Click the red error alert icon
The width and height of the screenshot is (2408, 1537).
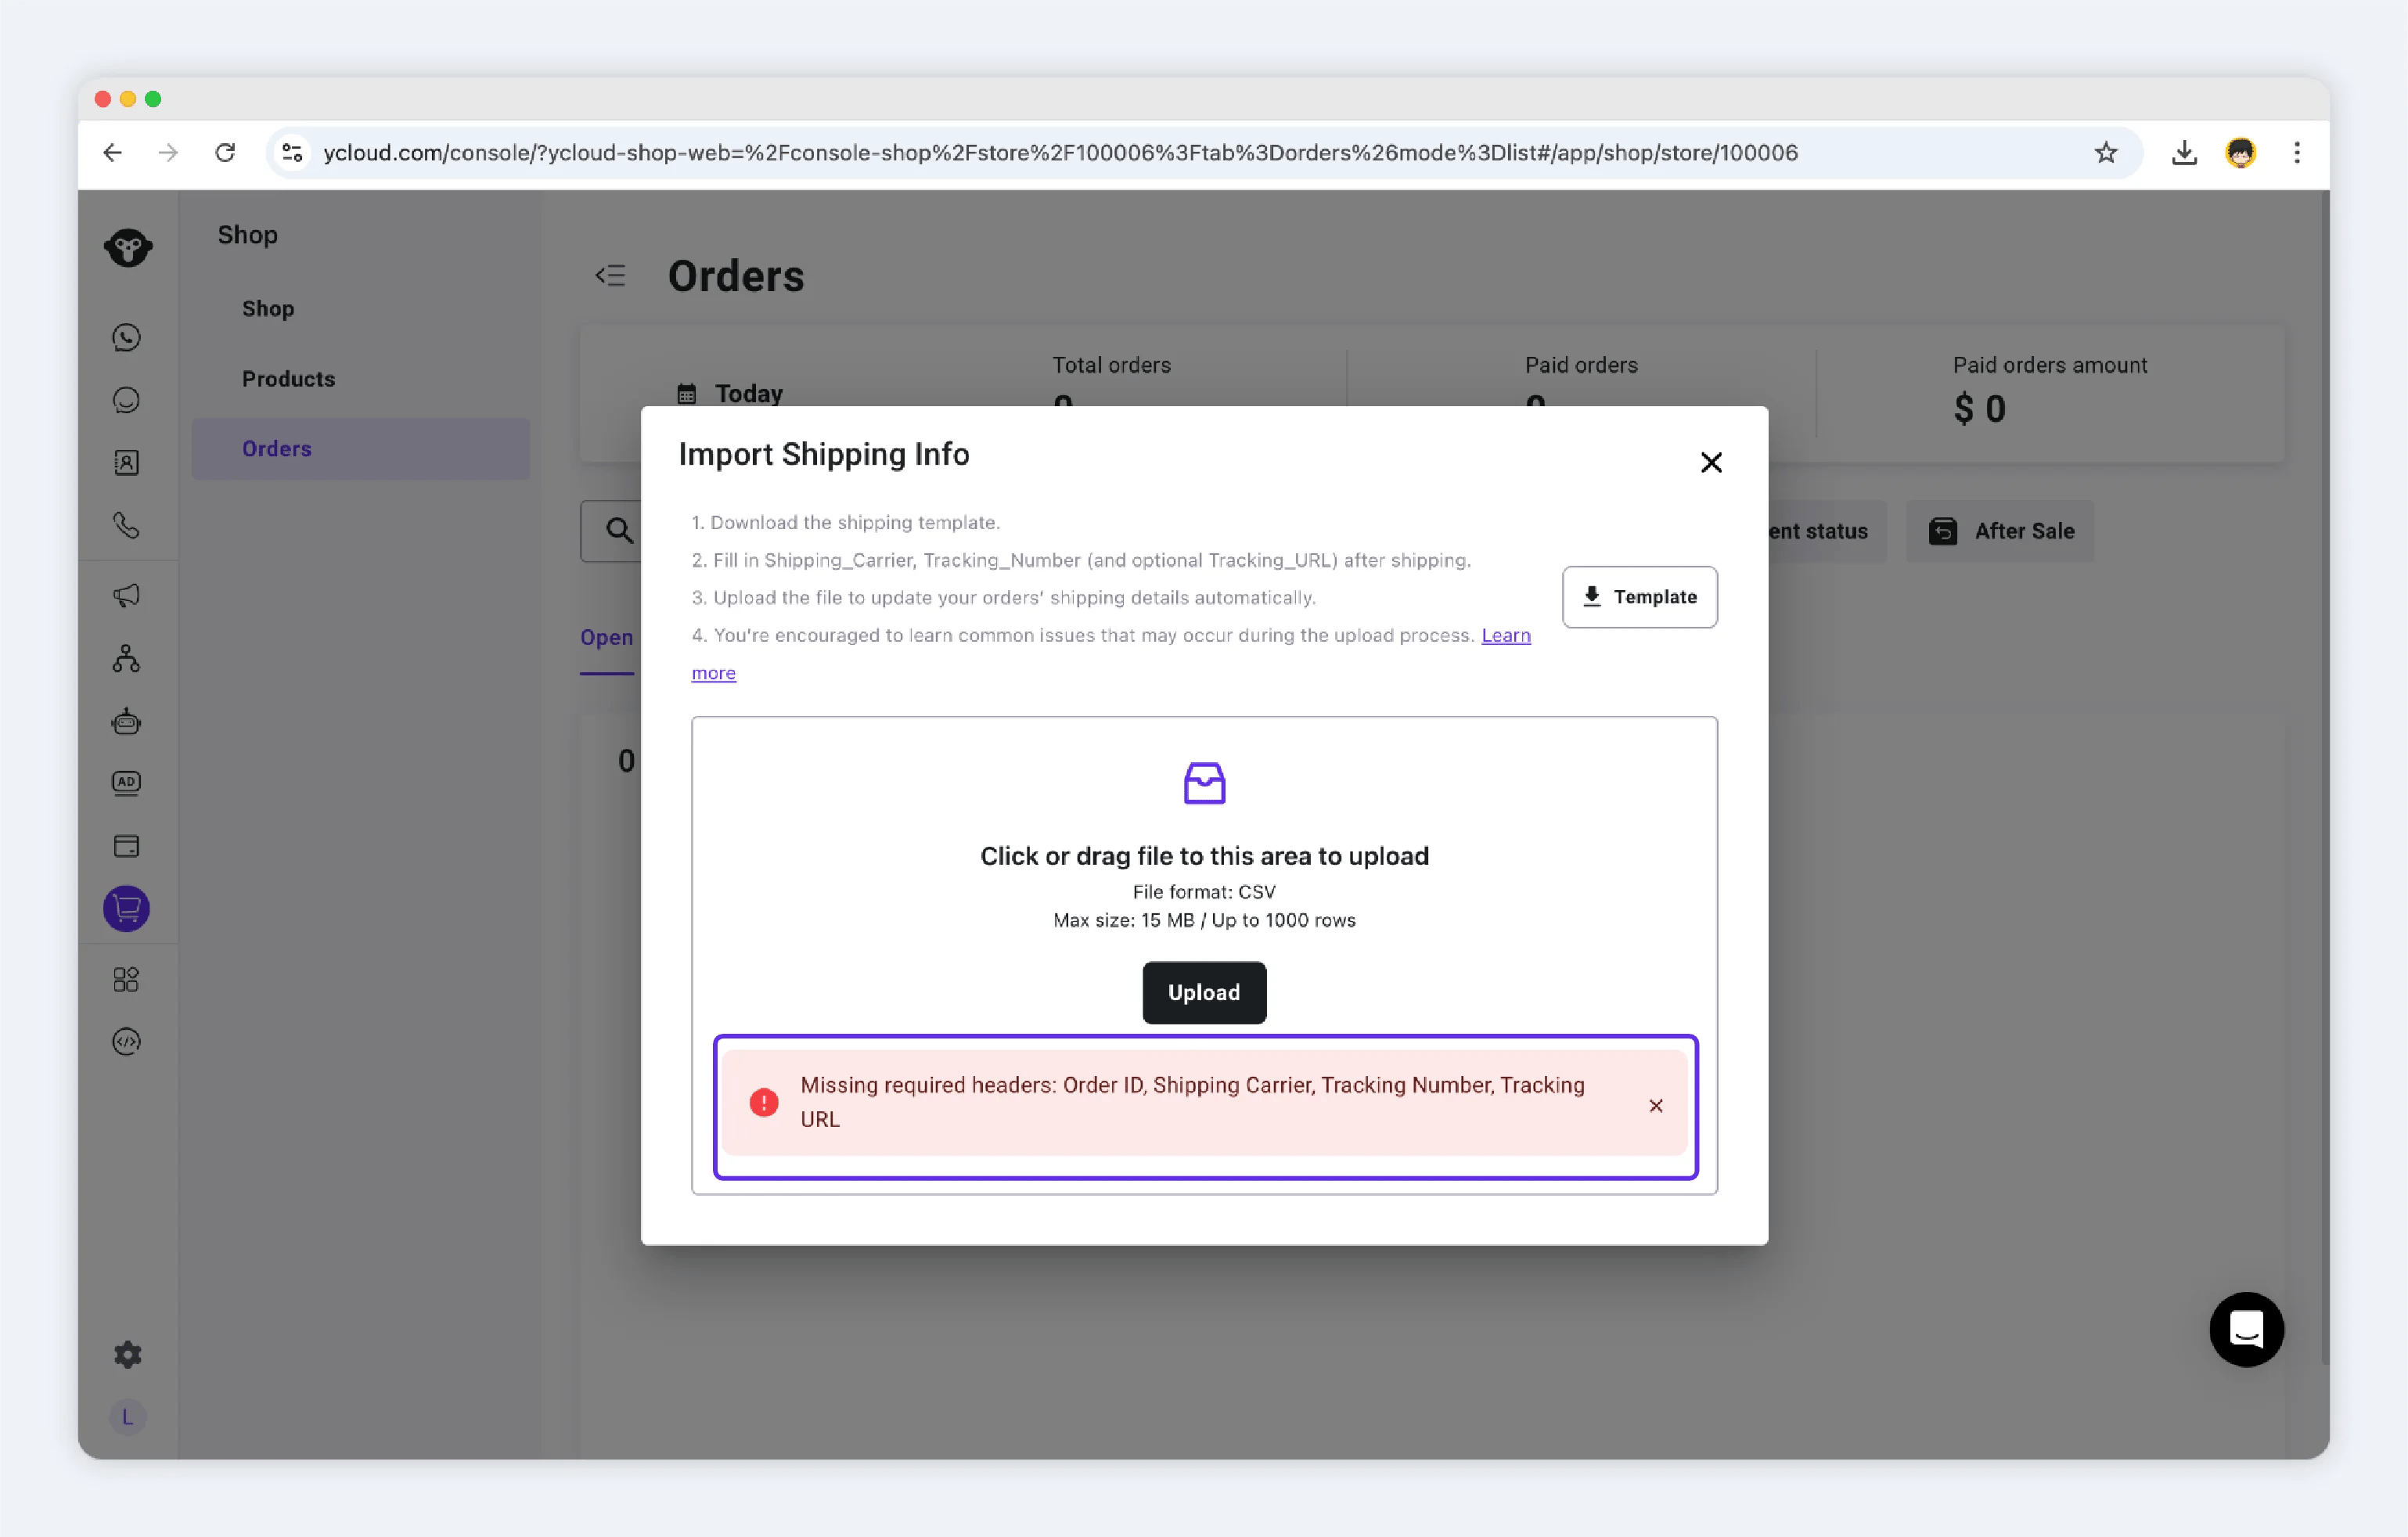point(764,1102)
